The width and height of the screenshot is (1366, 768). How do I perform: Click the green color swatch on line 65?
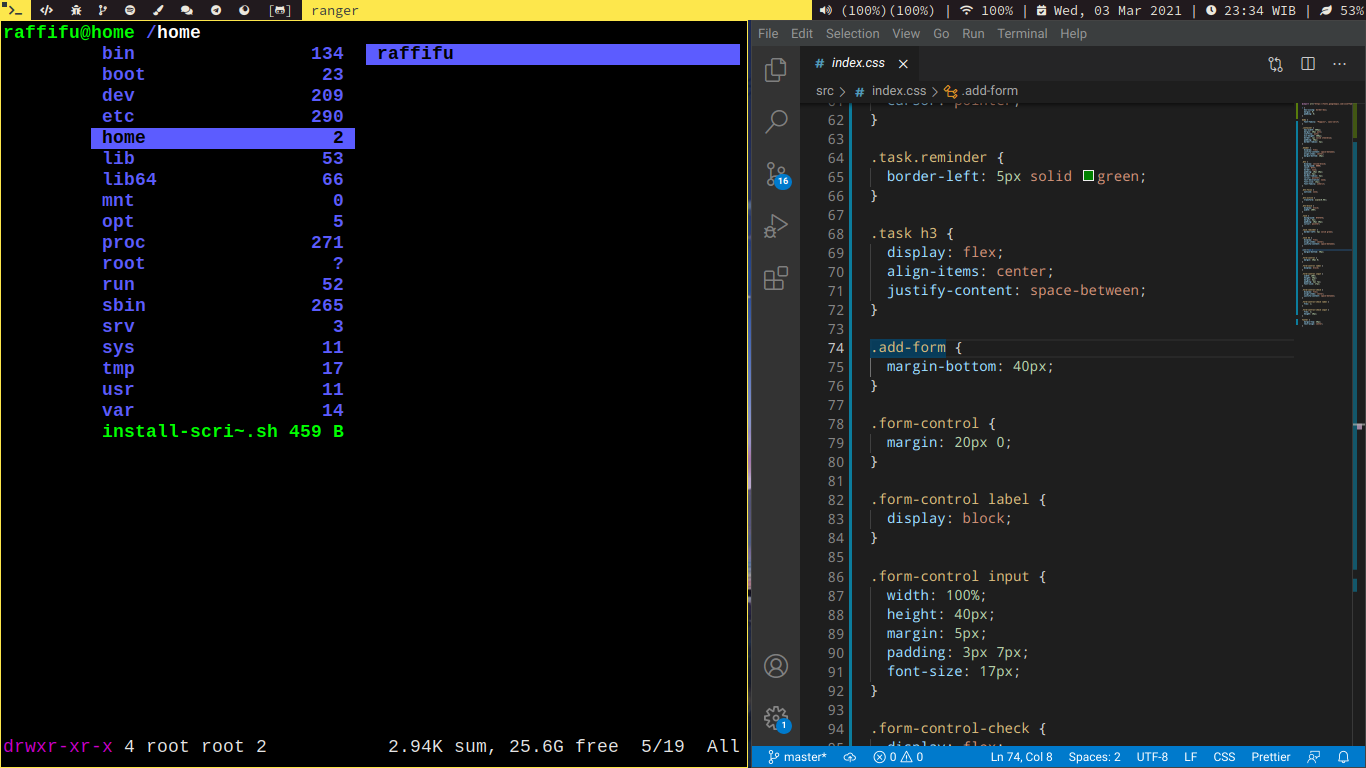click(x=1089, y=176)
